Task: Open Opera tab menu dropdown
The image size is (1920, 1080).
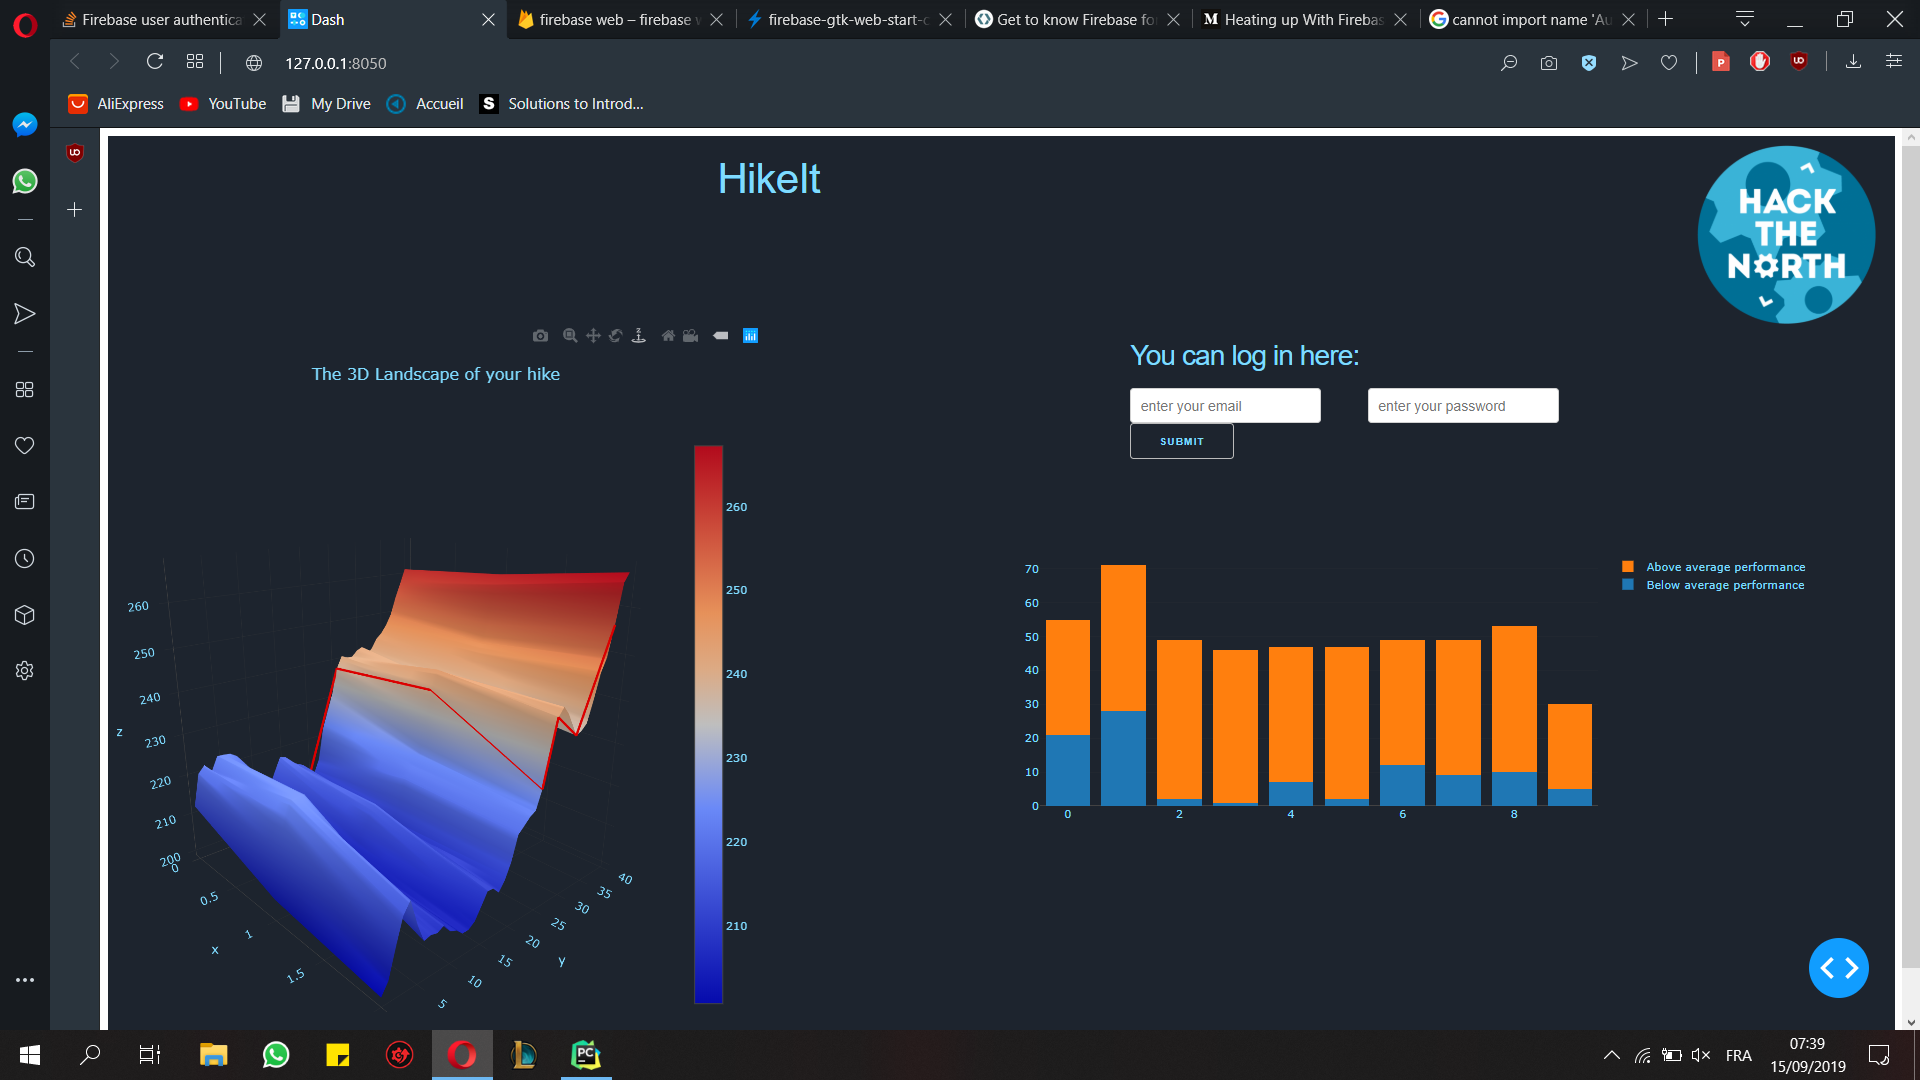Action: pyautogui.click(x=1745, y=19)
